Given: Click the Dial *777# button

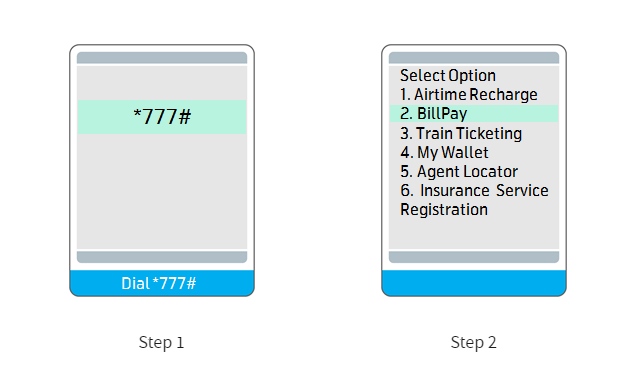Looking at the screenshot, I should [162, 283].
